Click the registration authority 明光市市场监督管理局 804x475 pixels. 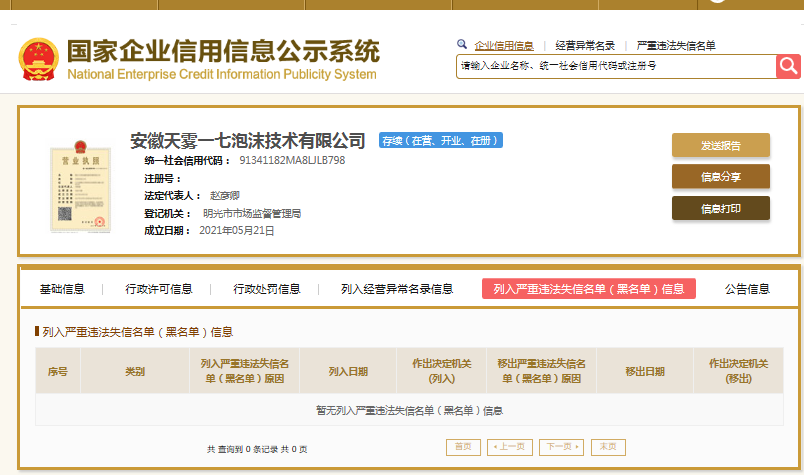(252, 213)
